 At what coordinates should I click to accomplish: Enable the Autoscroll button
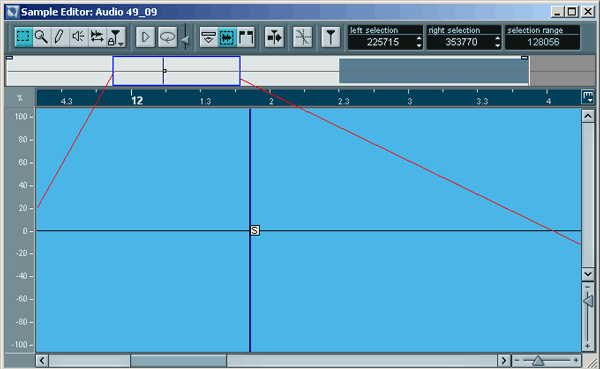[x=274, y=37]
